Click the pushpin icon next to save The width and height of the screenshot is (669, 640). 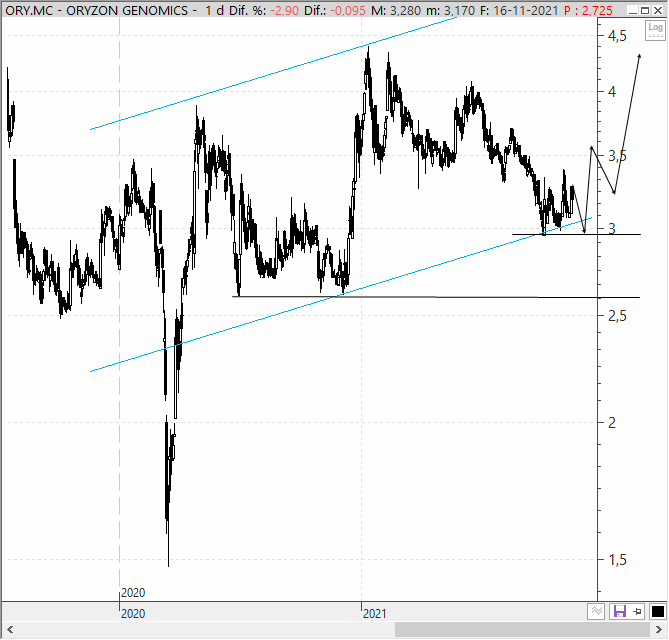coord(637,612)
